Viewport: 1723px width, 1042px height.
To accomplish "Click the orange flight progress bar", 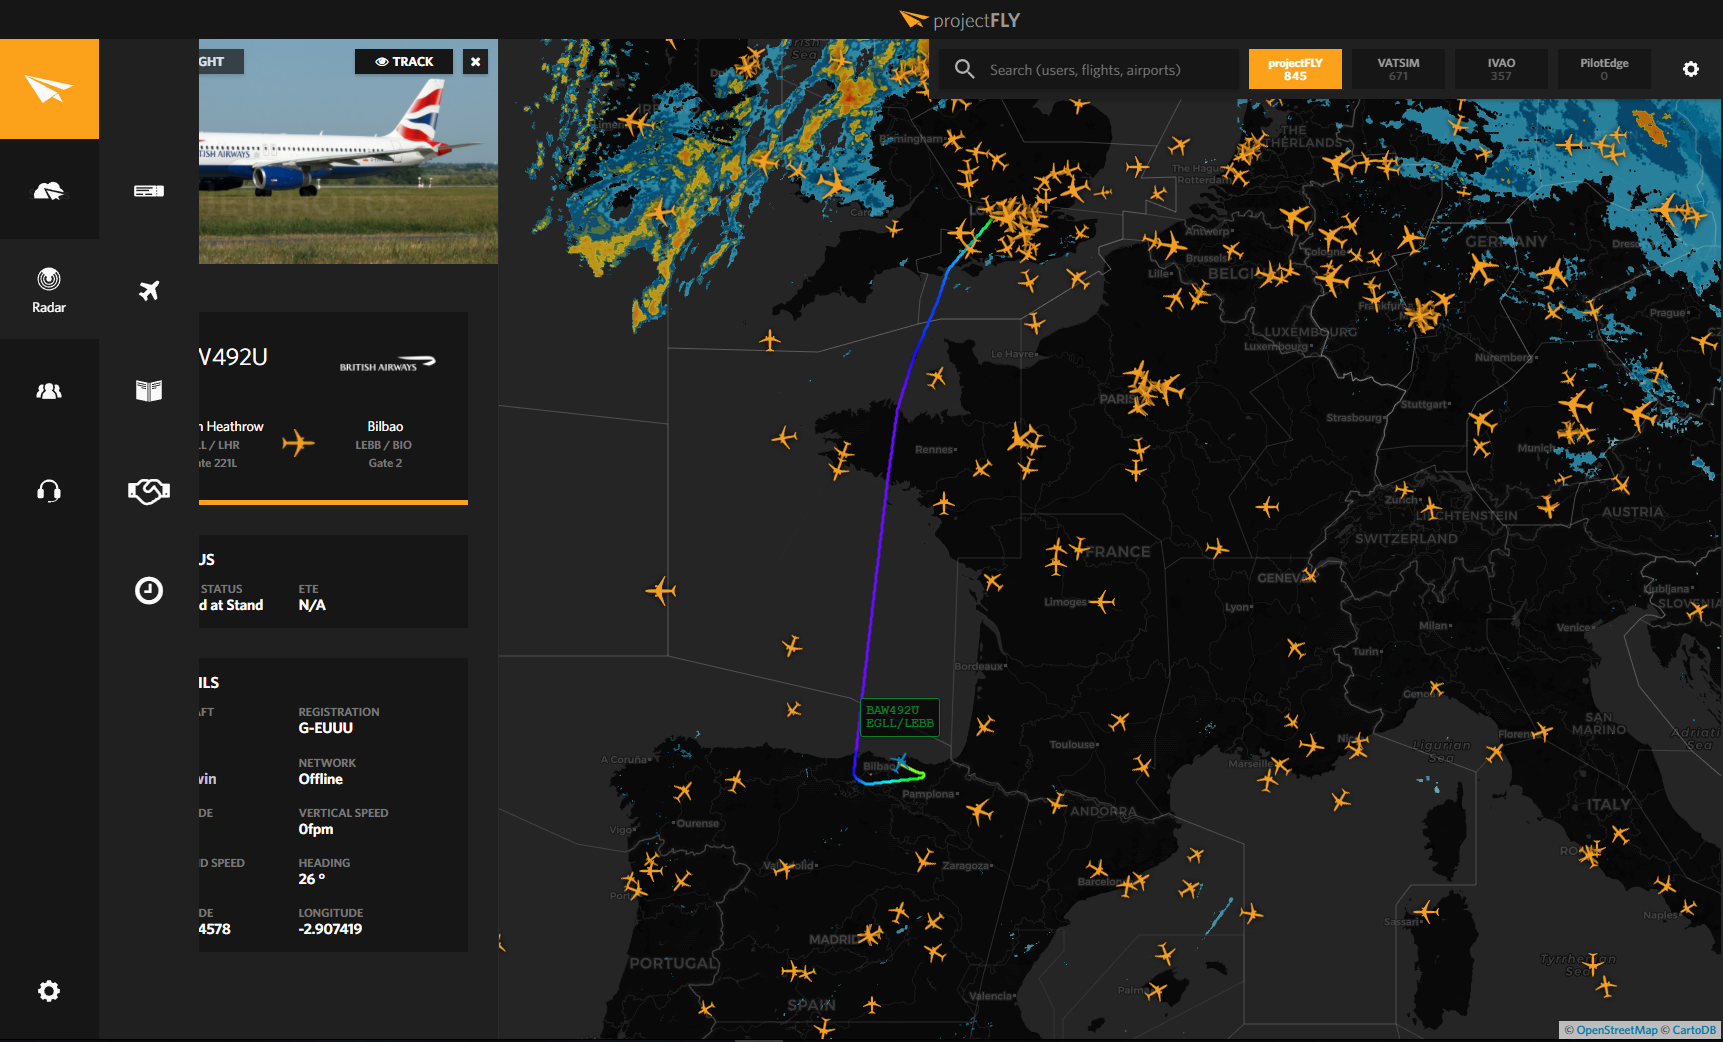I will [x=333, y=502].
